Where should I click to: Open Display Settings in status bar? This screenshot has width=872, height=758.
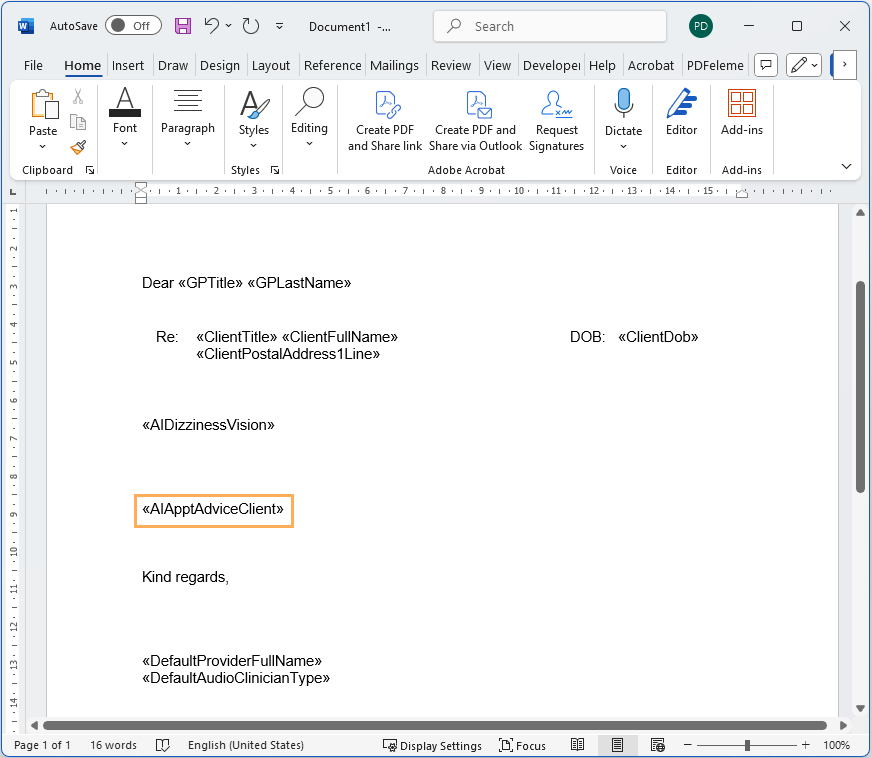point(433,746)
